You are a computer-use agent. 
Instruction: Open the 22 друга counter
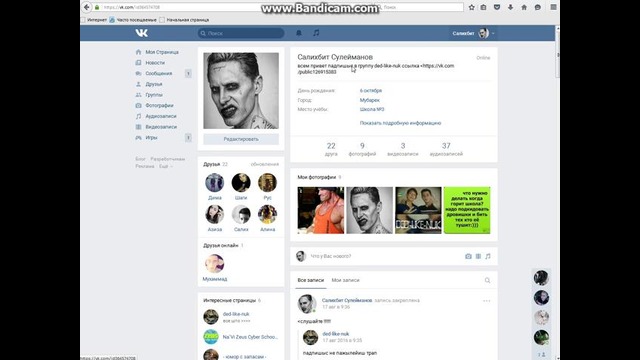pos(331,149)
